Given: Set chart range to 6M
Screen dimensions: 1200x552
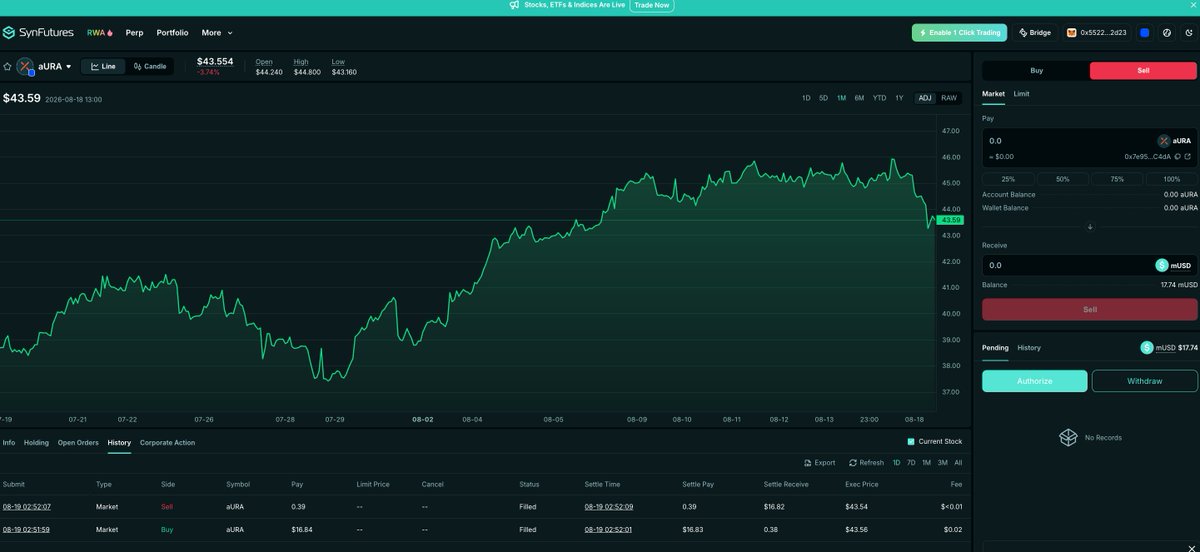Looking at the screenshot, I should click(859, 98).
